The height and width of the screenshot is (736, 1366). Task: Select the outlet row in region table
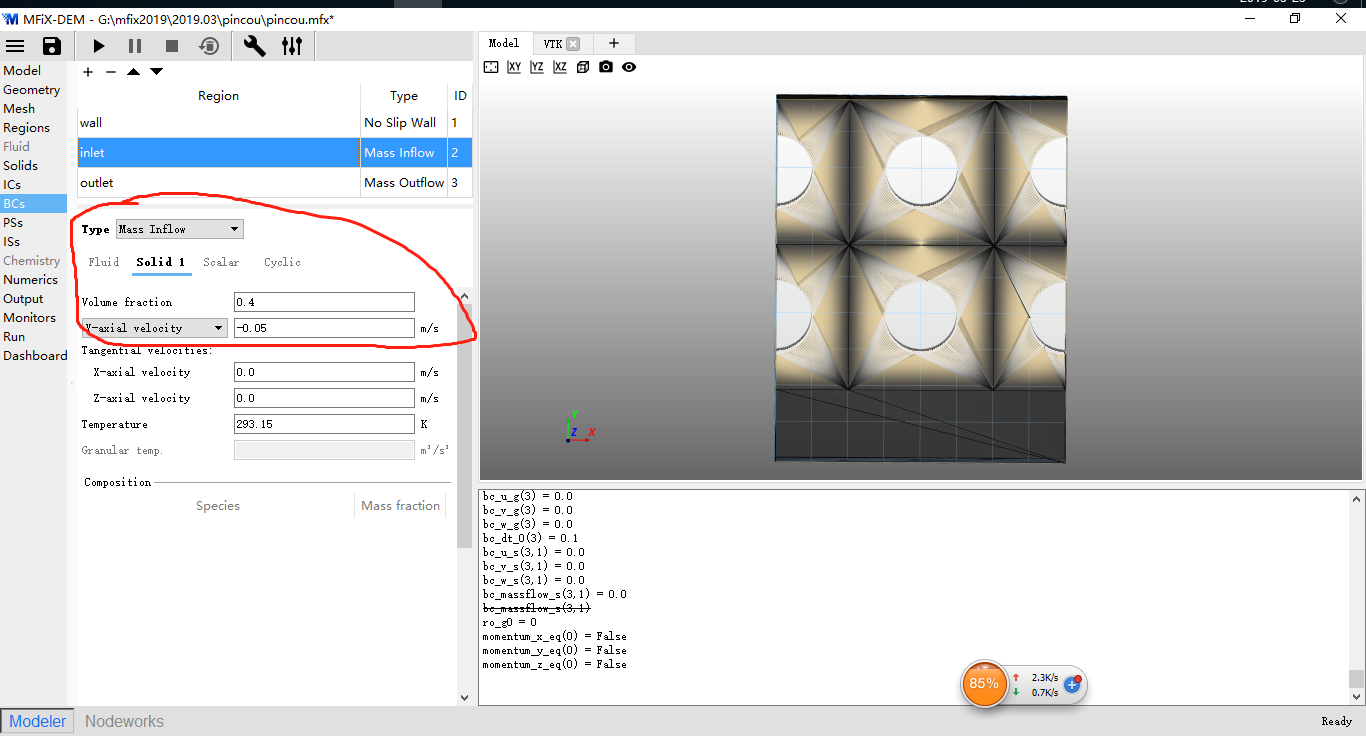218,183
